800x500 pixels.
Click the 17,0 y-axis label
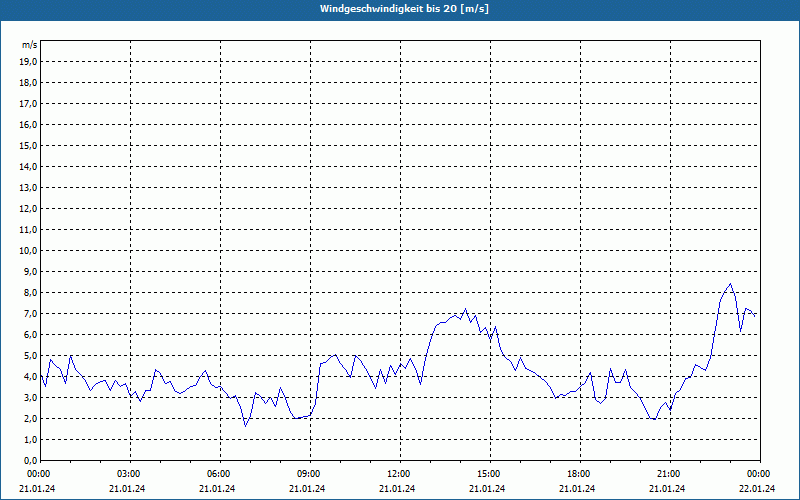coord(29,104)
